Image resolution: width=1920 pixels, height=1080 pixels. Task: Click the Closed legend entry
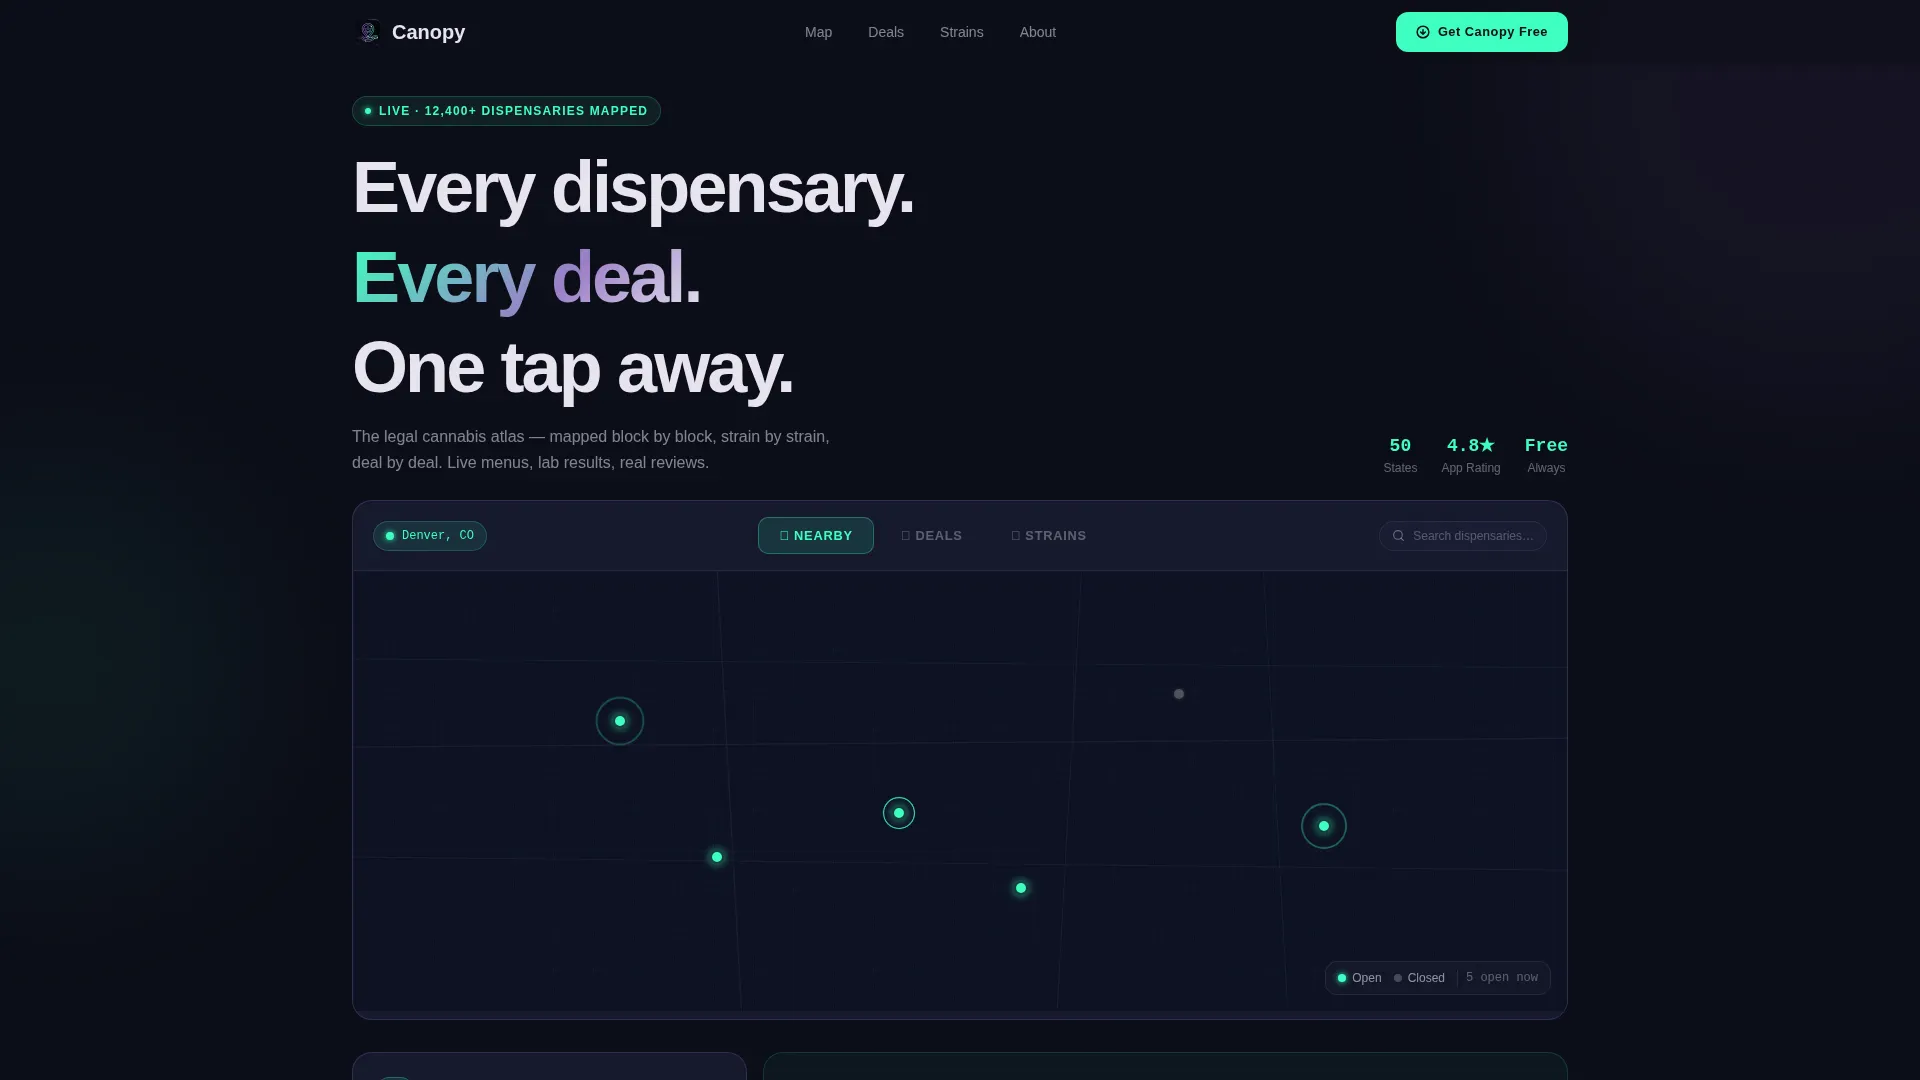(x=1420, y=978)
